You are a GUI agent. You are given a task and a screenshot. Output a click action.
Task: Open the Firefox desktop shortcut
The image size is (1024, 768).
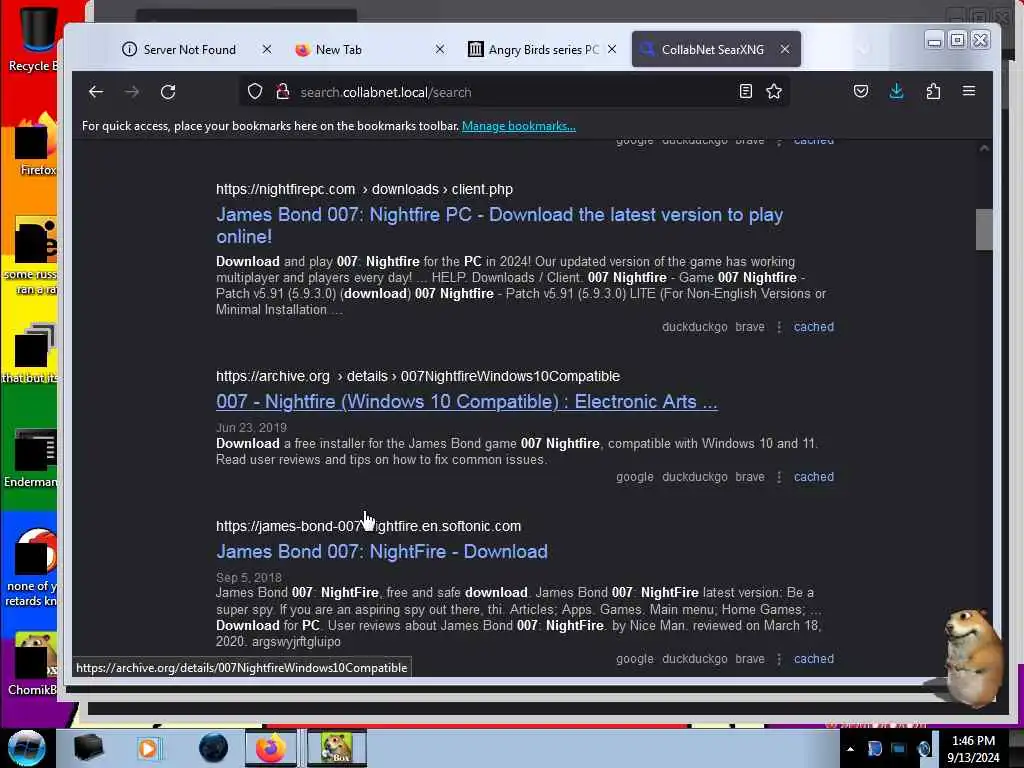pyautogui.click(x=37, y=145)
